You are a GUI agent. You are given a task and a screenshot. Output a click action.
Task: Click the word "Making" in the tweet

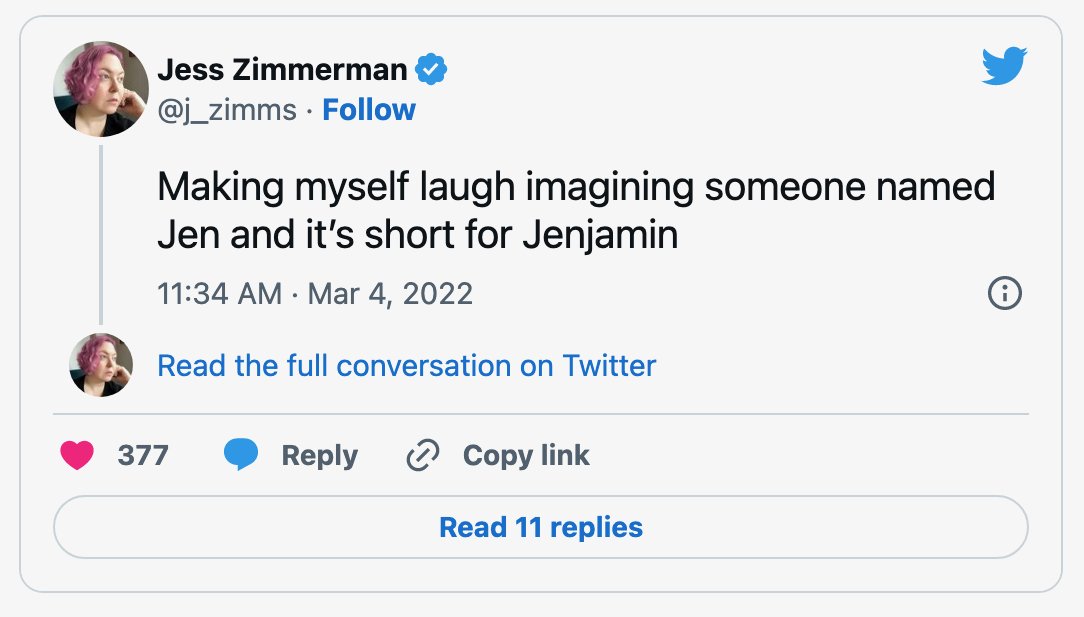tap(221, 187)
